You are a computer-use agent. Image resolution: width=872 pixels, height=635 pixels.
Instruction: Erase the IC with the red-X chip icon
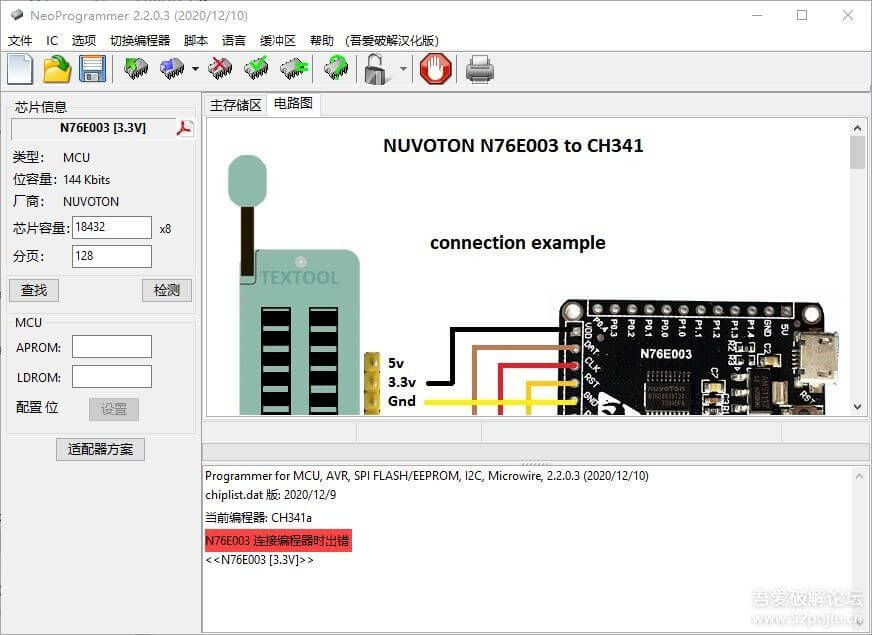point(220,69)
